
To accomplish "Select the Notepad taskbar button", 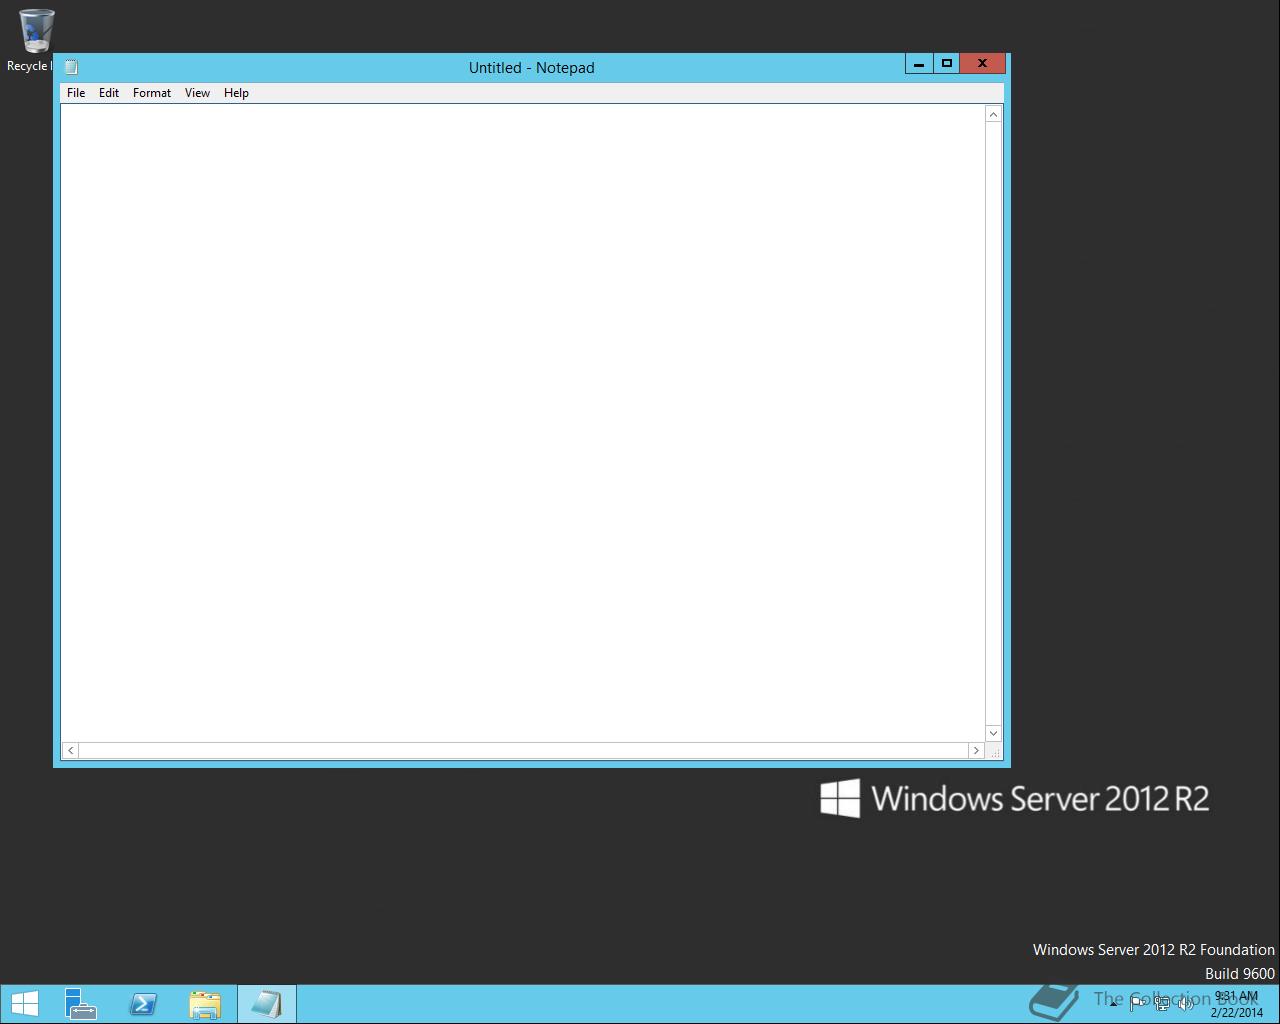I will tap(266, 1004).
